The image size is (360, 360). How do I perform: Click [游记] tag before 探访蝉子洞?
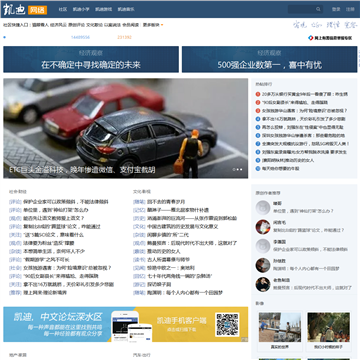(x=139, y=284)
